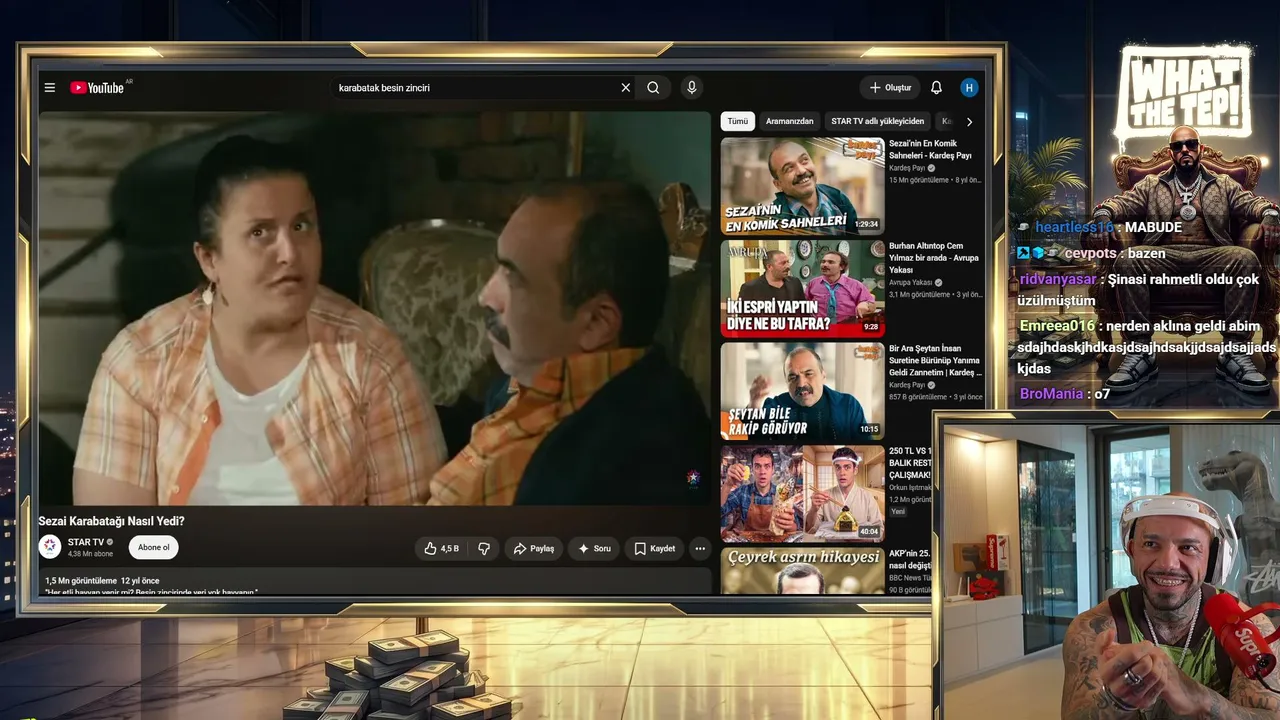Open the notifications bell
This screenshot has width=1280, height=720.
[936, 88]
